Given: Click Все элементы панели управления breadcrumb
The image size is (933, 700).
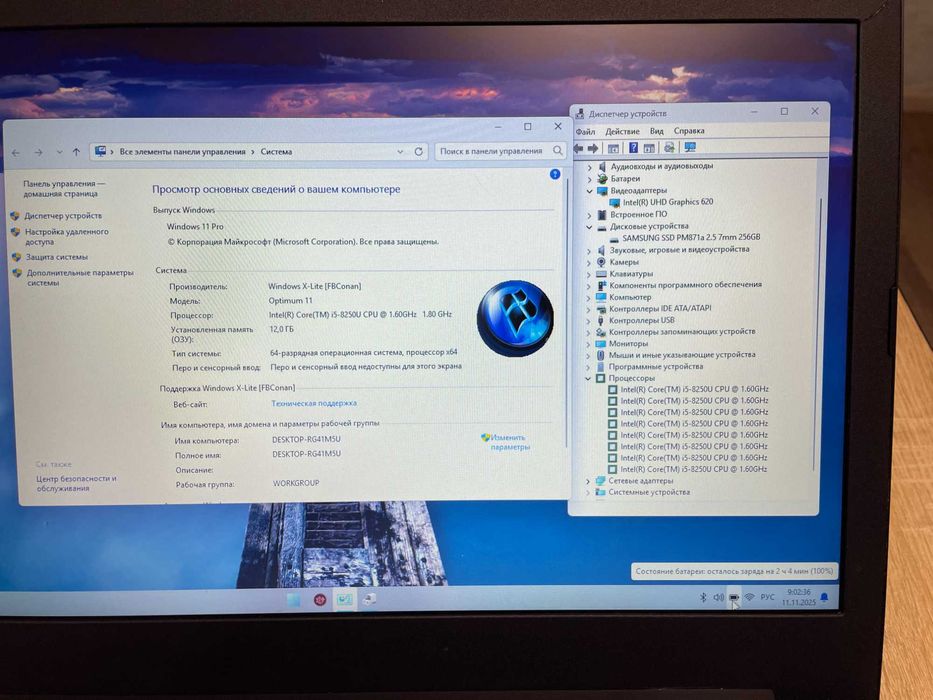Looking at the screenshot, I should coord(182,152).
